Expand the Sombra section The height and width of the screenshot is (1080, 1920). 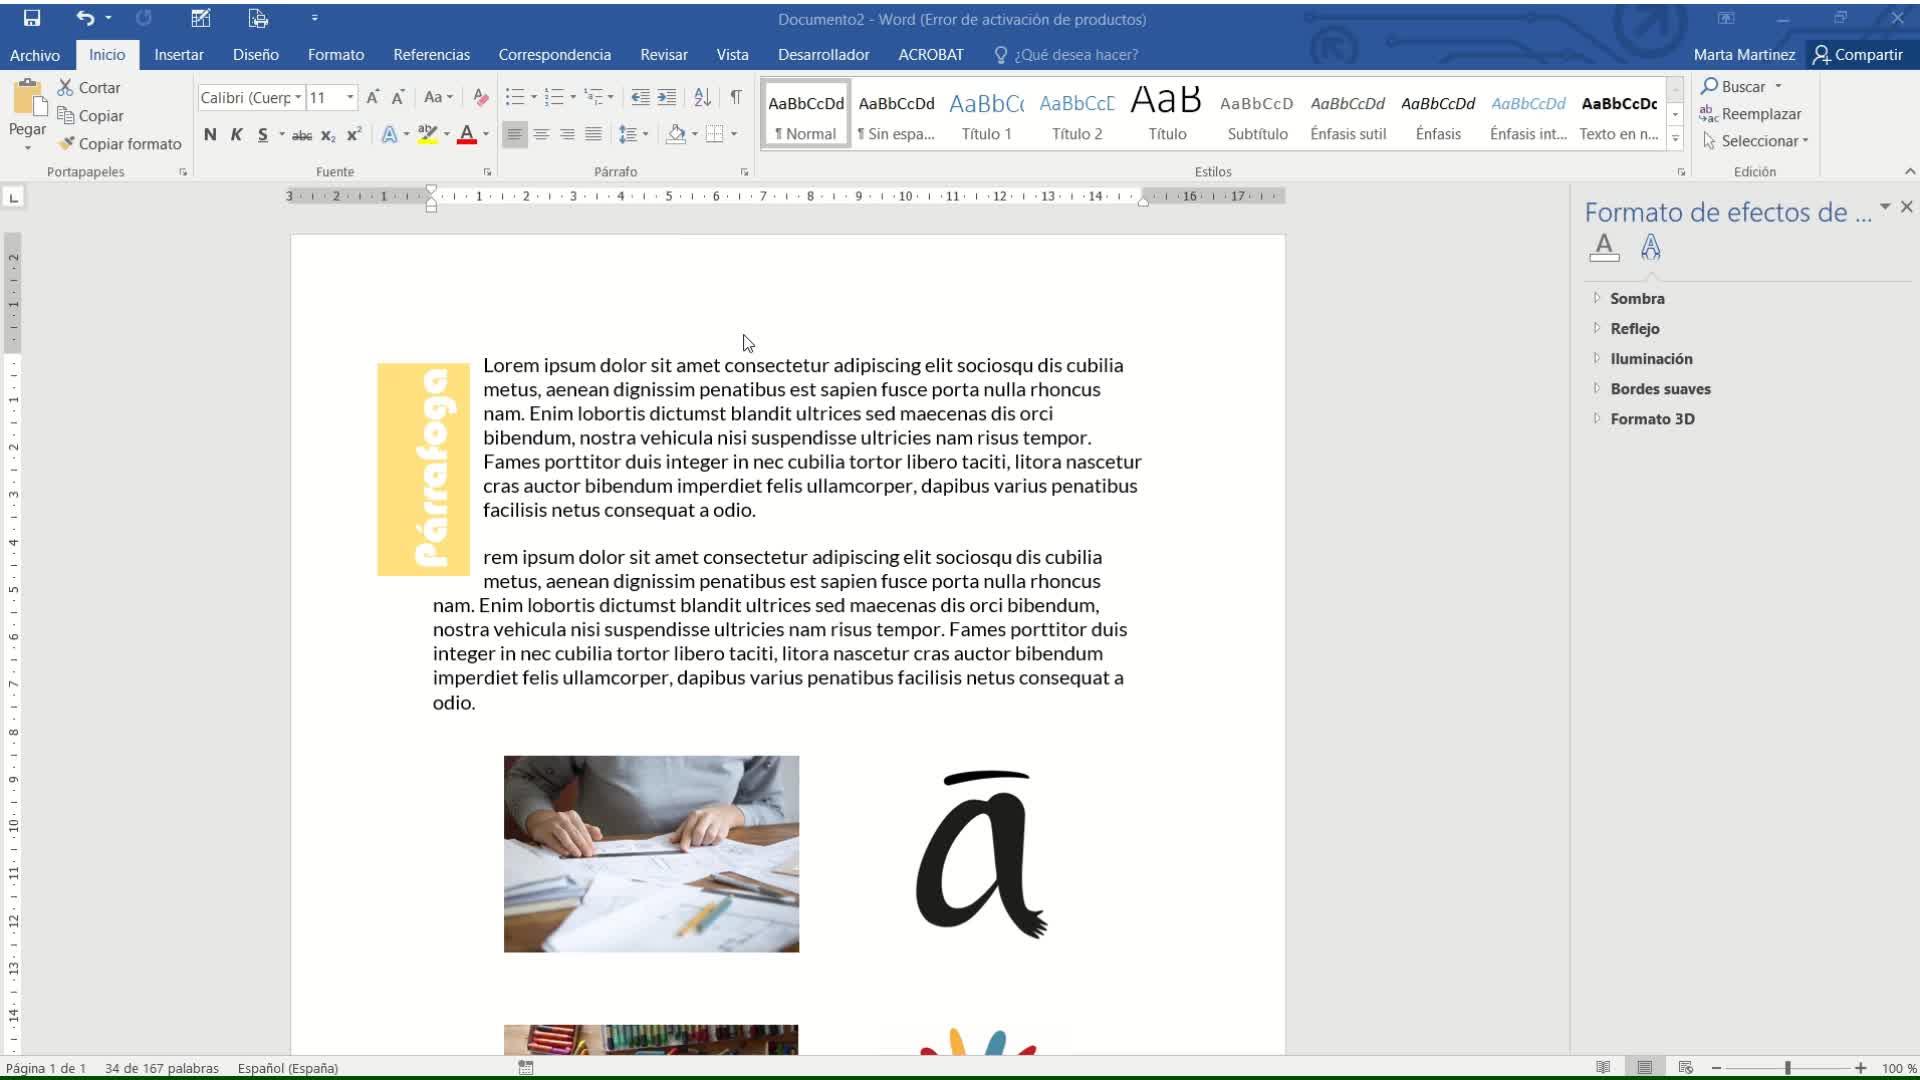click(x=1637, y=299)
